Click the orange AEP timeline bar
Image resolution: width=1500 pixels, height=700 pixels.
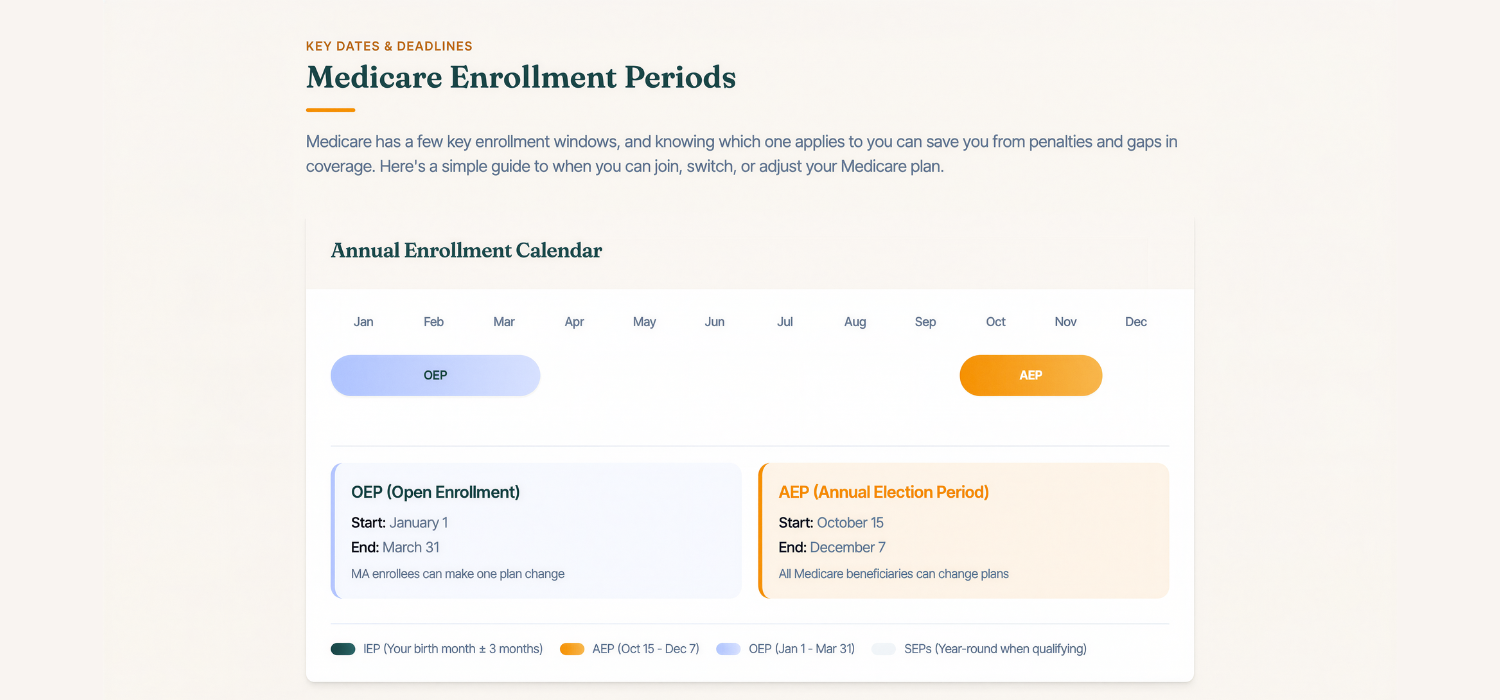1031,375
